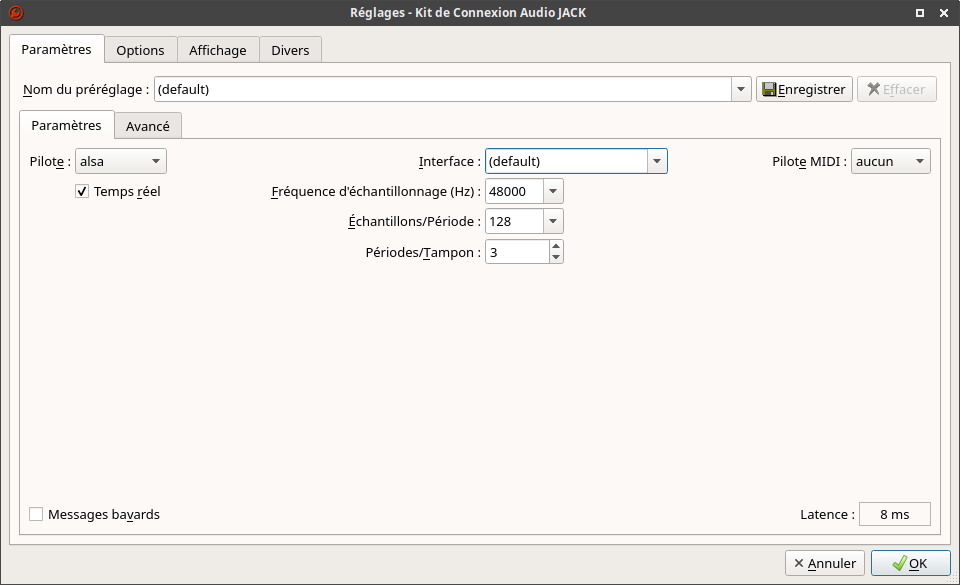The image size is (960, 585).
Task: Enable the Messages bavards checkbox
Action: pyautogui.click(x=36, y=514)
